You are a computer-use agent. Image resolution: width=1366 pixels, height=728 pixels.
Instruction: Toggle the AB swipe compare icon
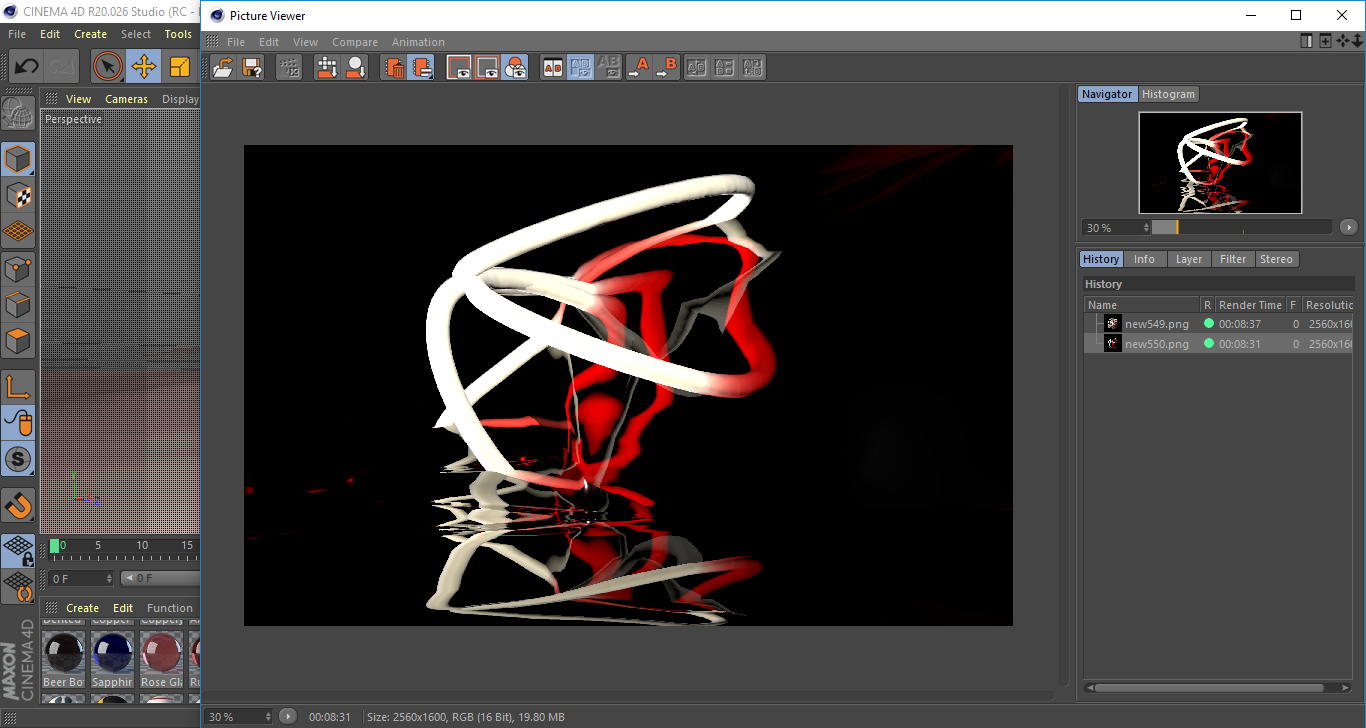coord(580,68)
